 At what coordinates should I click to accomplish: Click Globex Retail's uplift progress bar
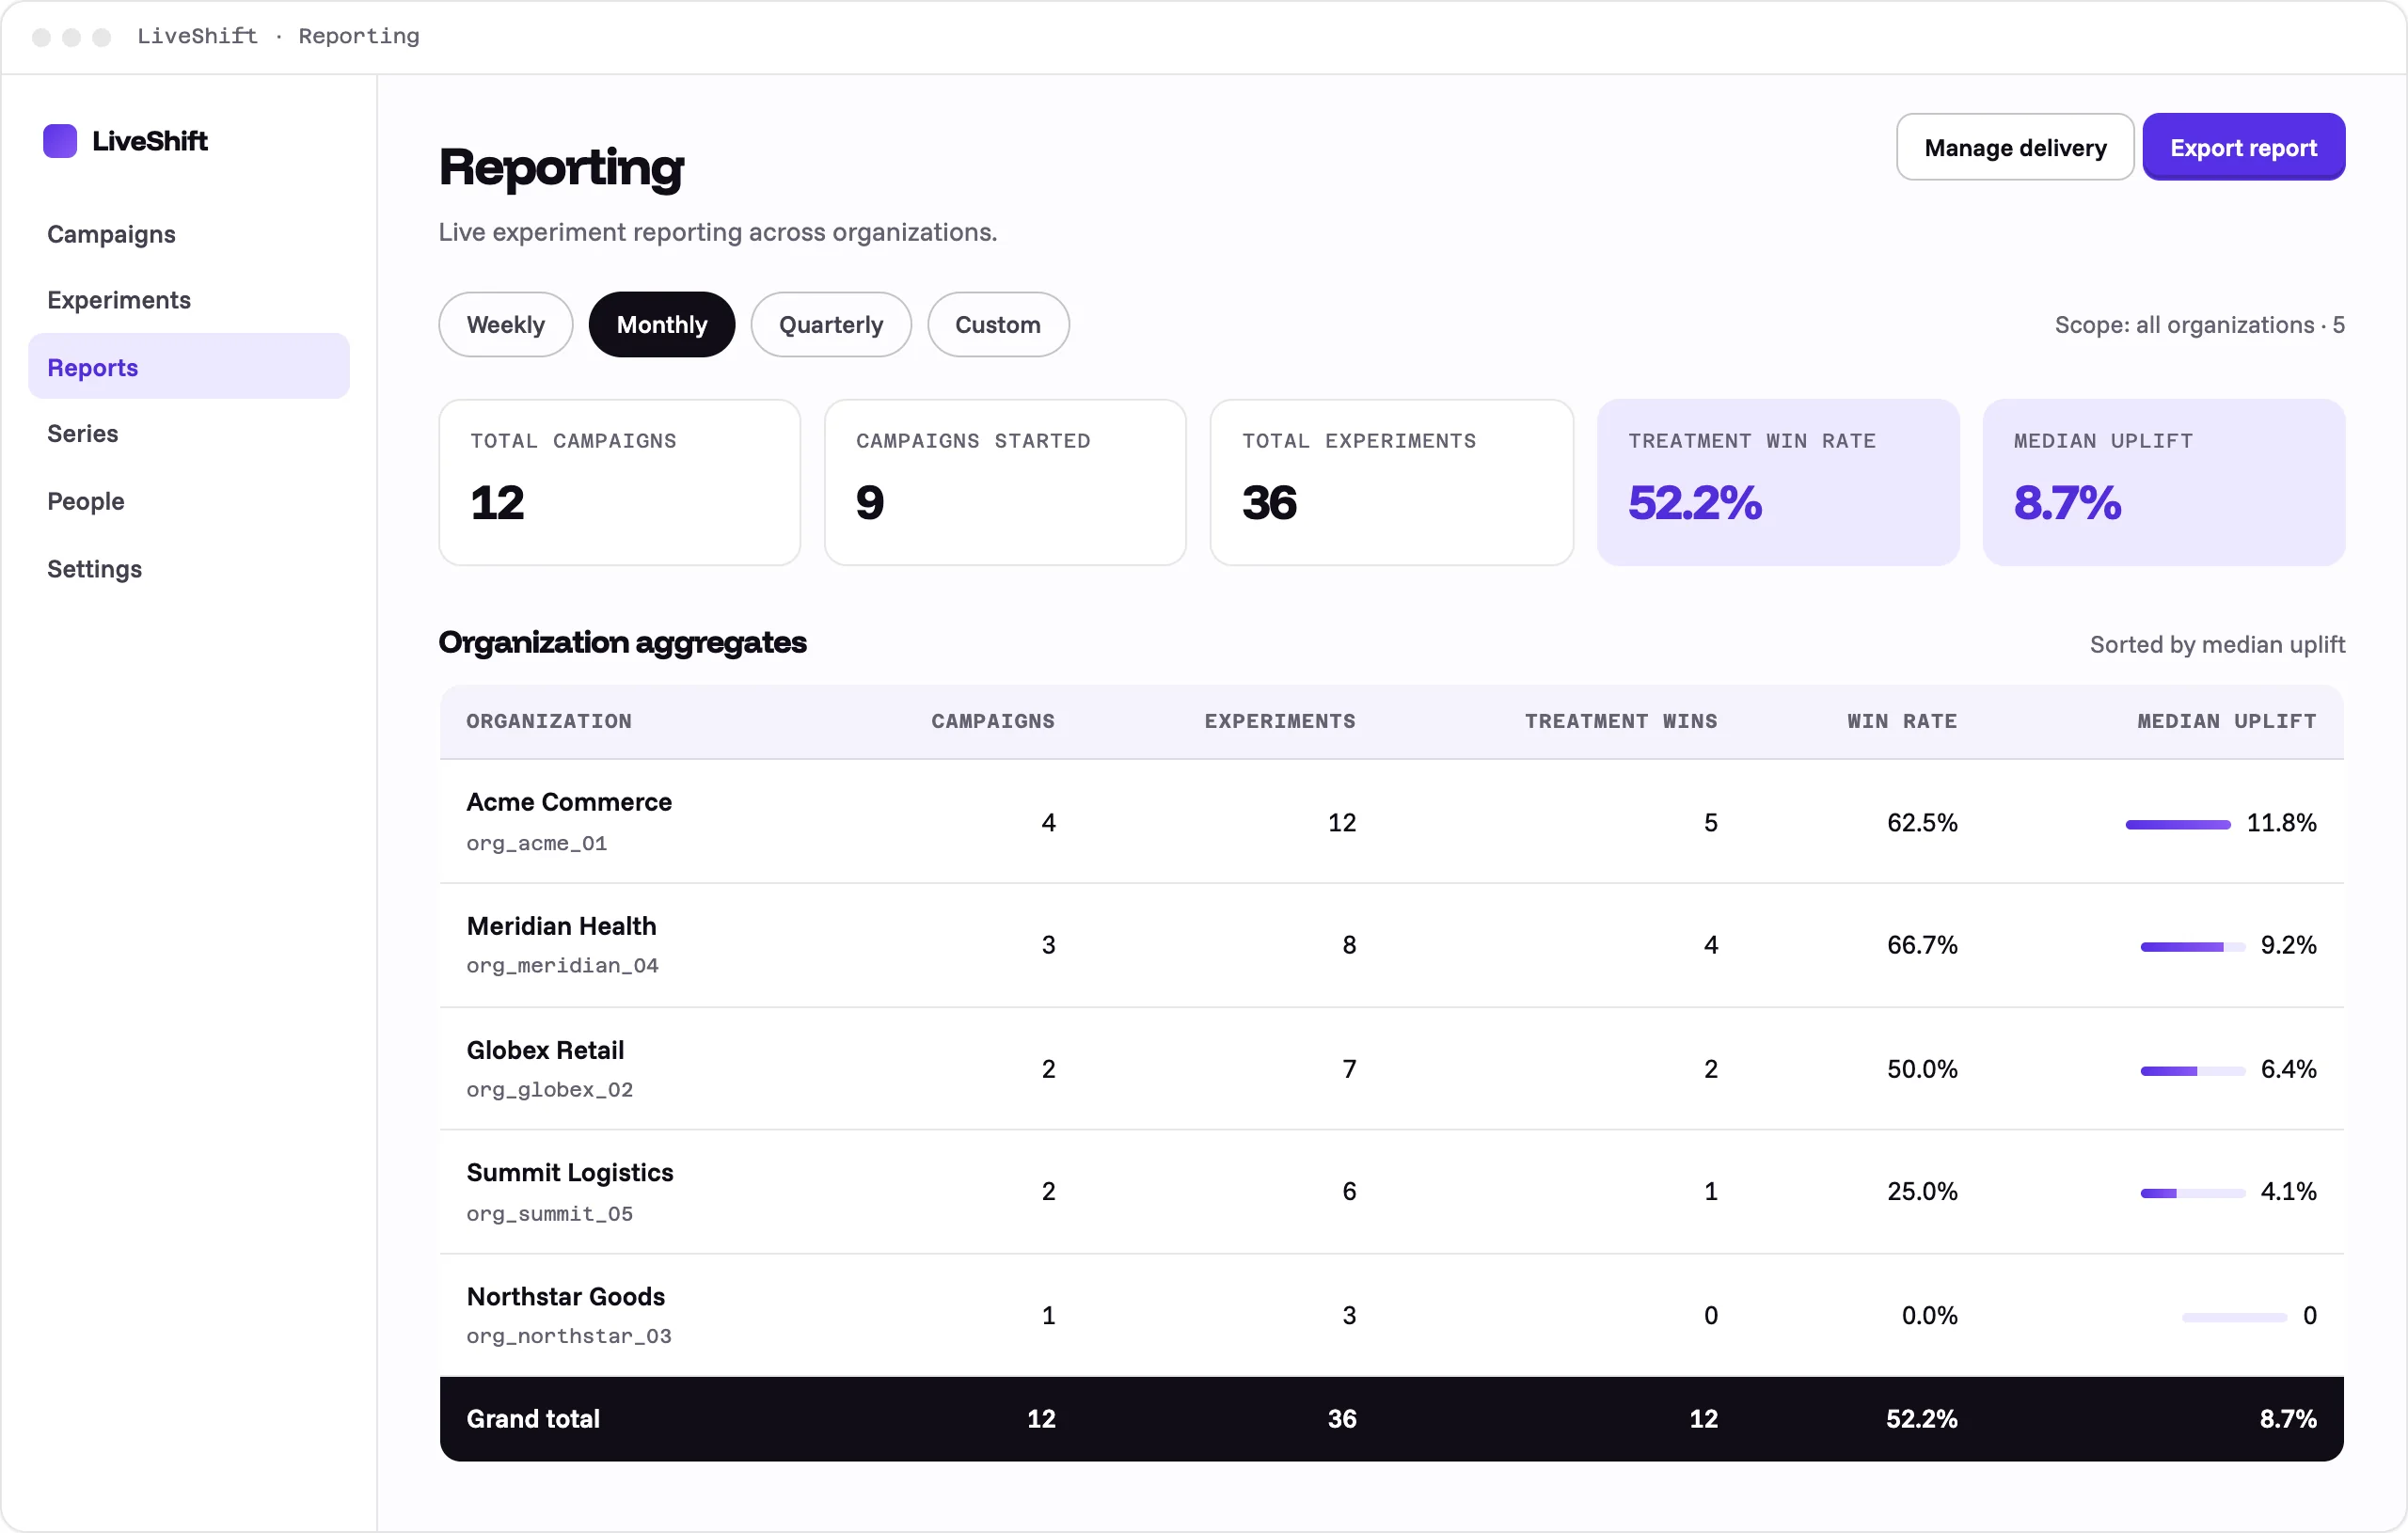(2193, 1071)
